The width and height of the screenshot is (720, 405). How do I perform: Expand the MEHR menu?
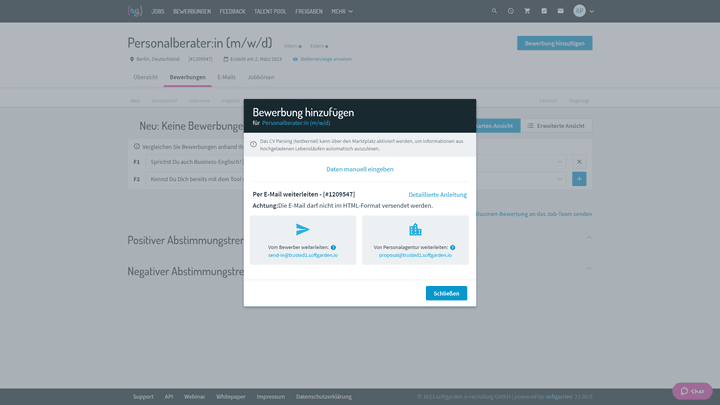[342, 11]
